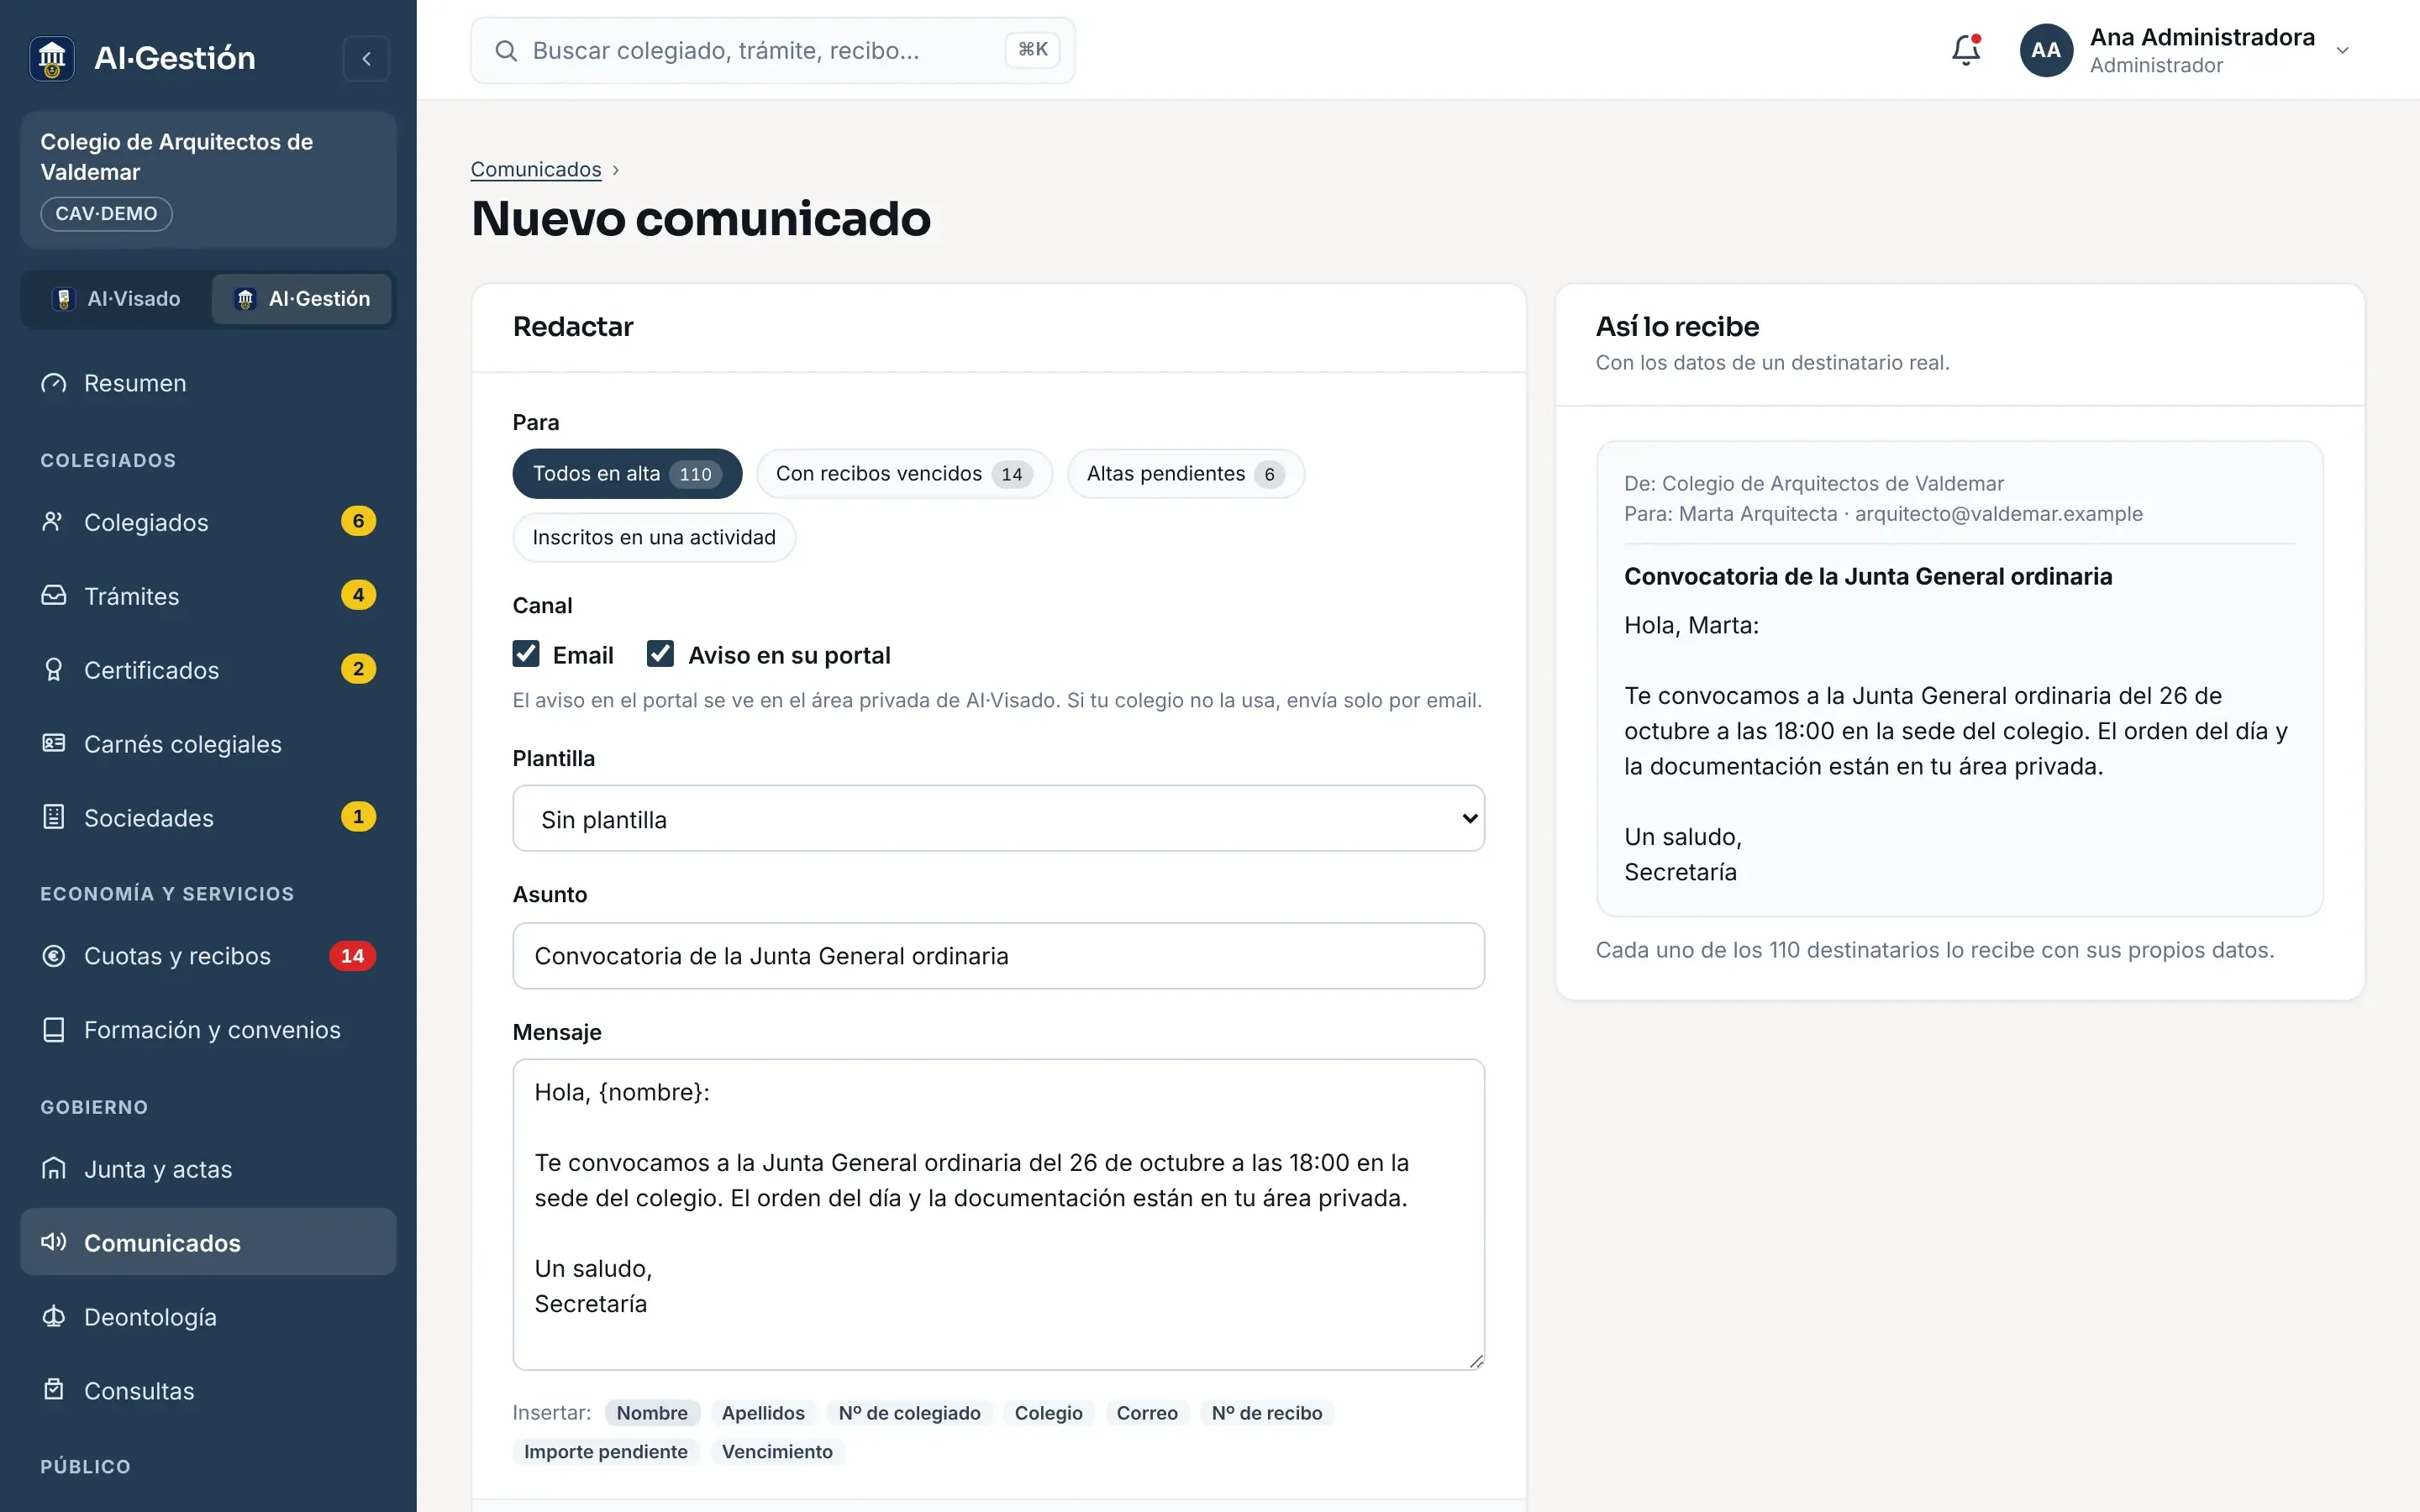Click the CAV·DEMO badge
The image size is (2420, 1512).
point(106,214)
